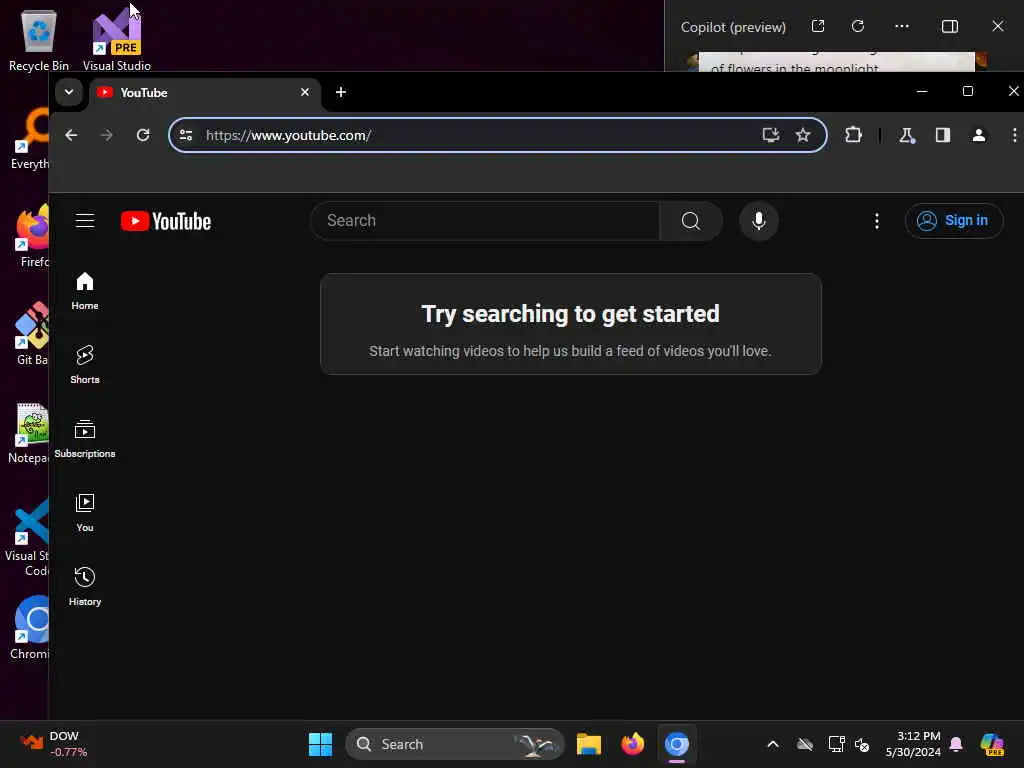Toggle the browser side panel

click(942, 135)
